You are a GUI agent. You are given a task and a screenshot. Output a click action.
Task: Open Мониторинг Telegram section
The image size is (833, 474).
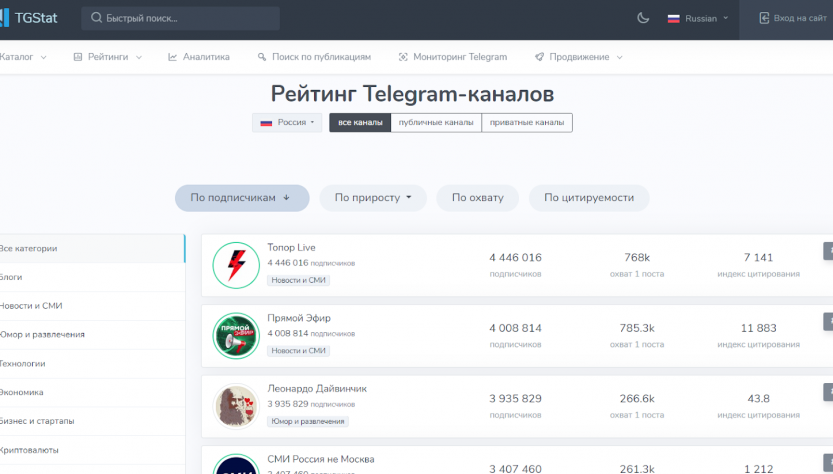point(452,57)
